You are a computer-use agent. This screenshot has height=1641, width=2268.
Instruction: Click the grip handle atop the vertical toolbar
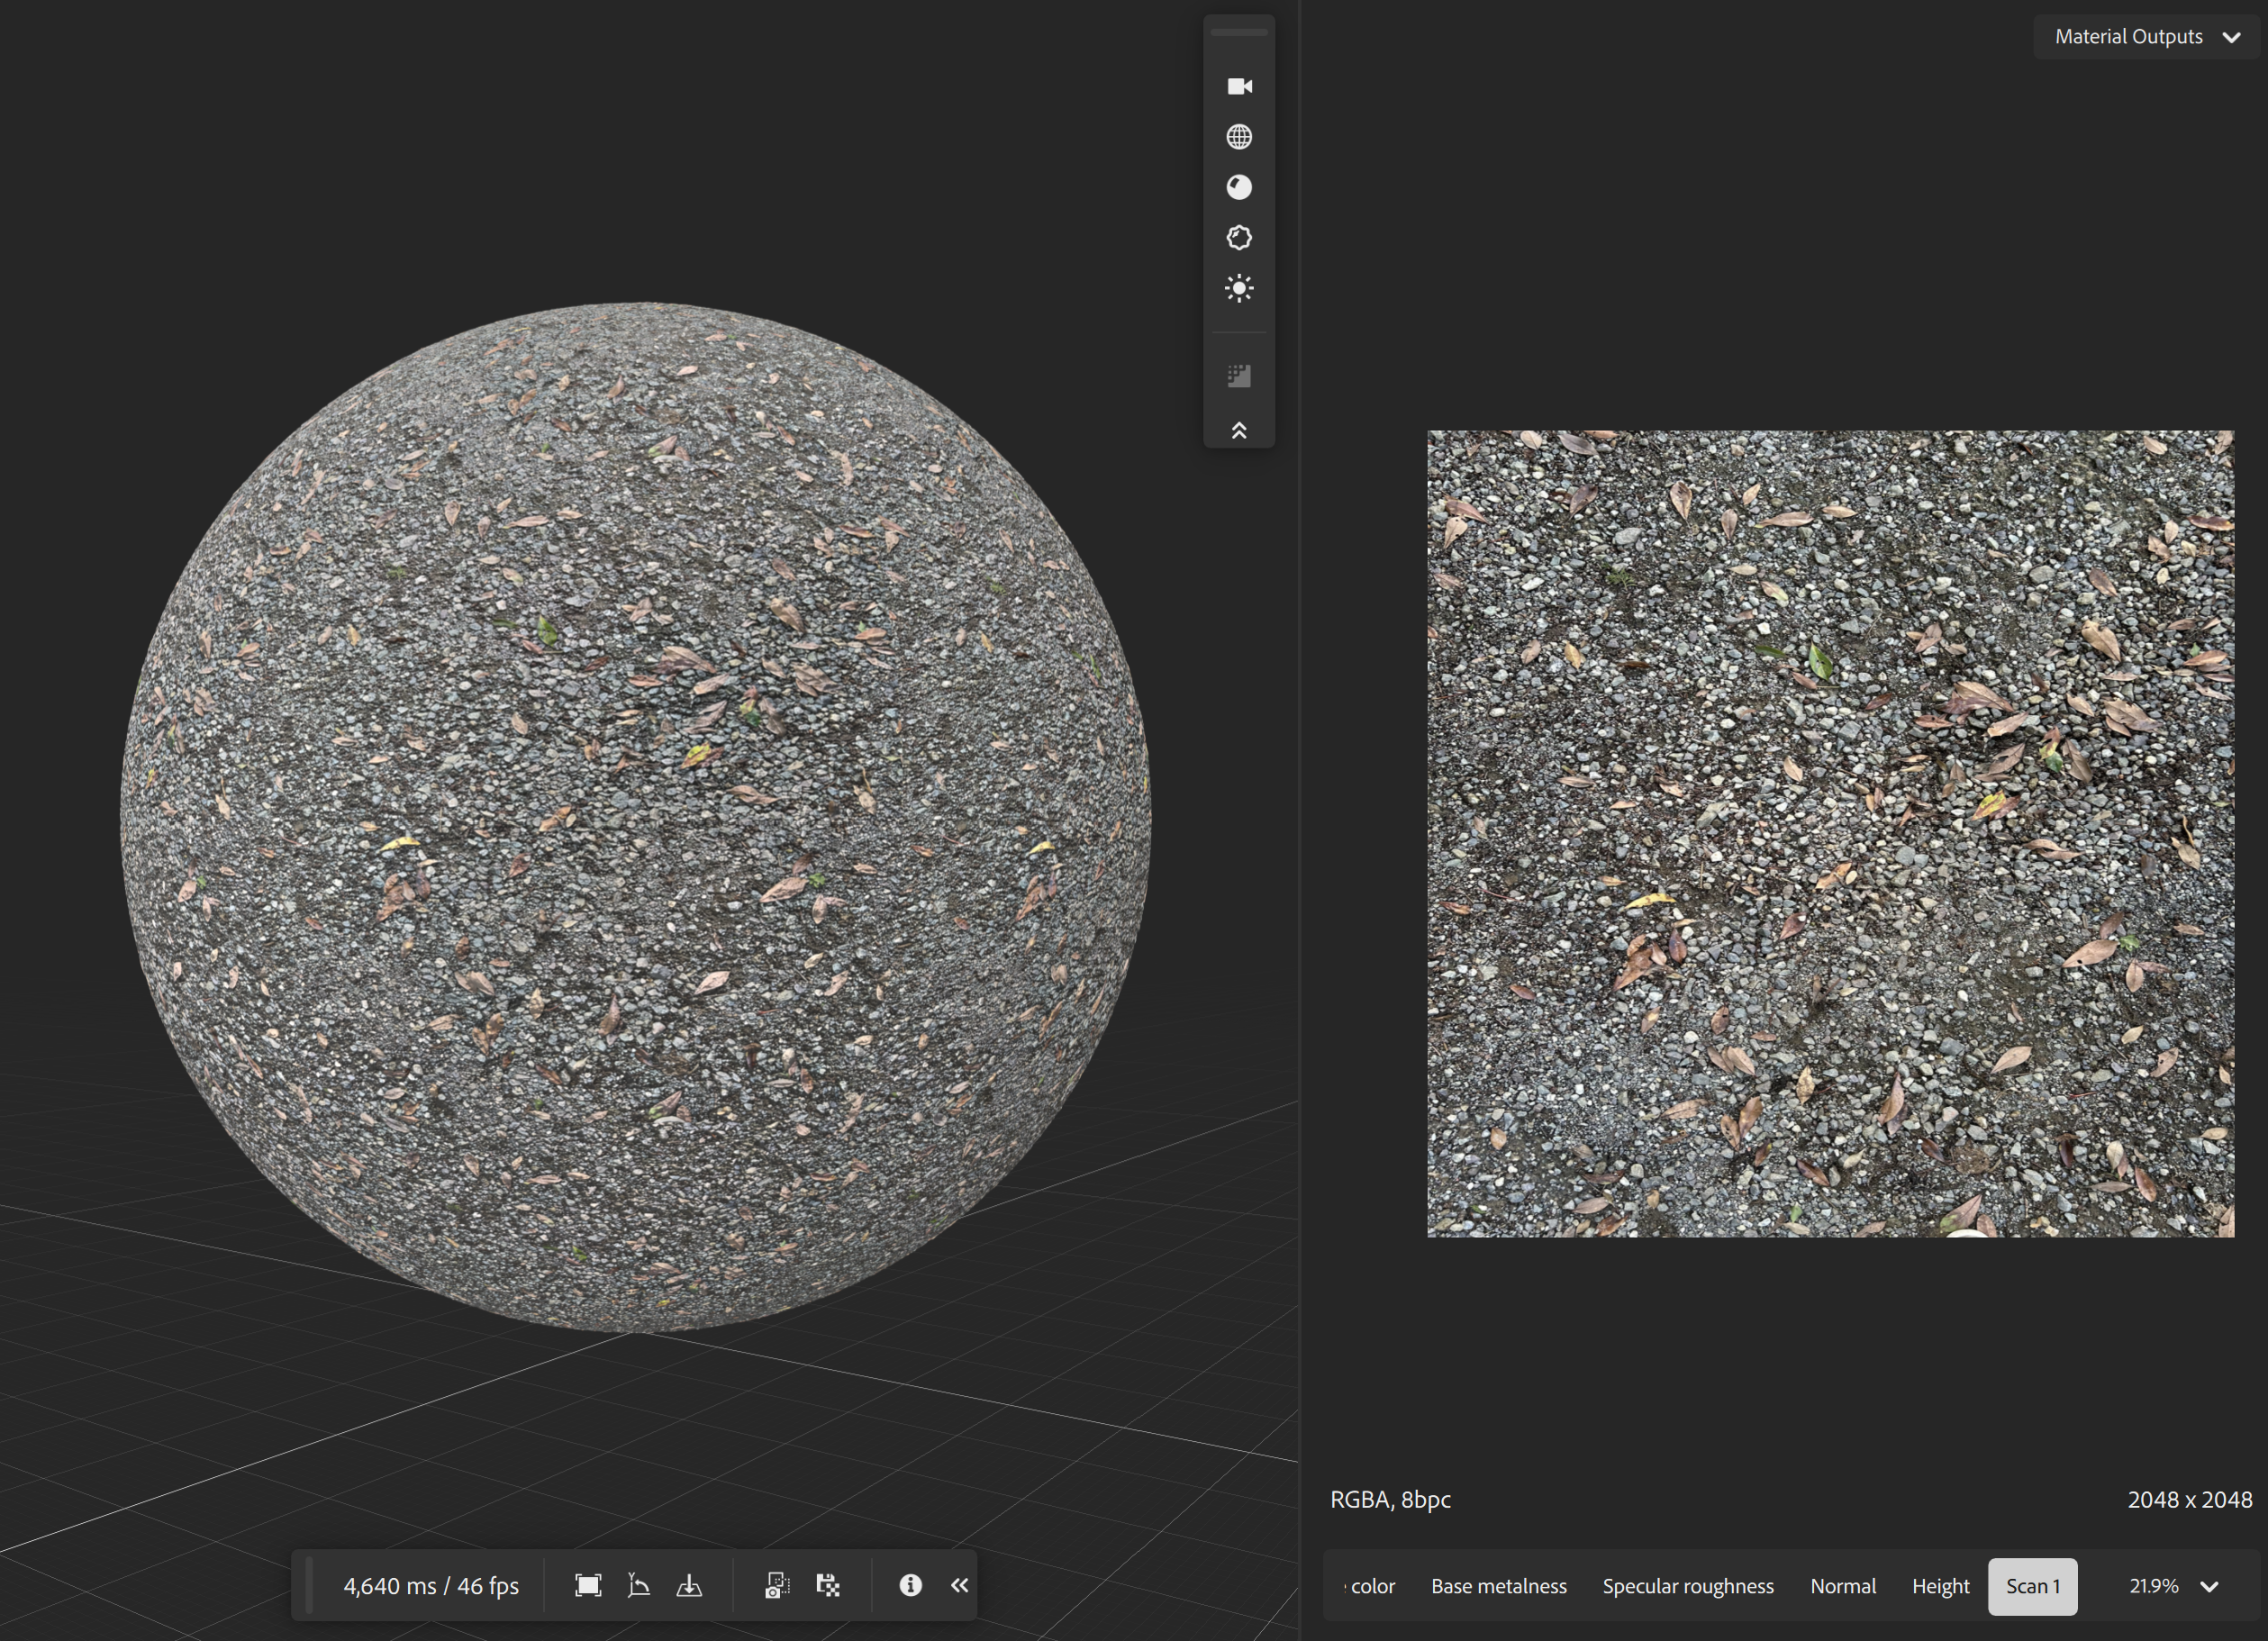coord(1239,33)
